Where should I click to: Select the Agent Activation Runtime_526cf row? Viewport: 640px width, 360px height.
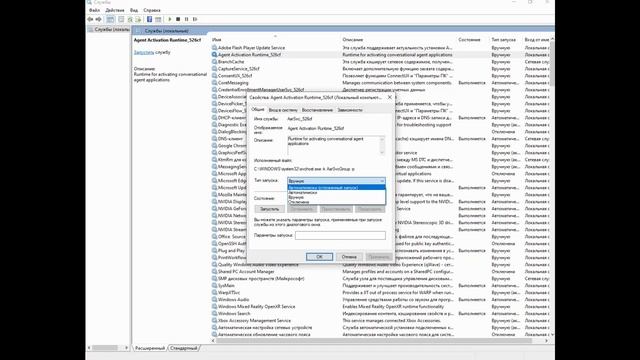[x=380, y=55]
